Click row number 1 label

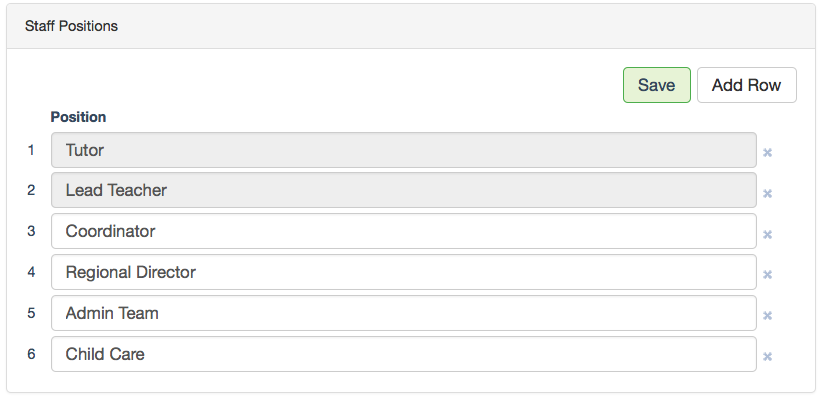[x=31, y=150]
